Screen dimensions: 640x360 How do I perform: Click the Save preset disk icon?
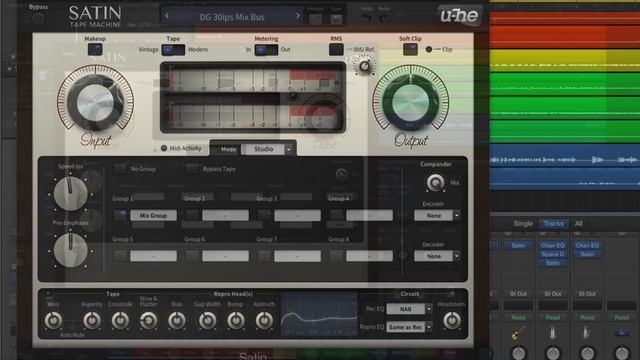coord(336,19)
